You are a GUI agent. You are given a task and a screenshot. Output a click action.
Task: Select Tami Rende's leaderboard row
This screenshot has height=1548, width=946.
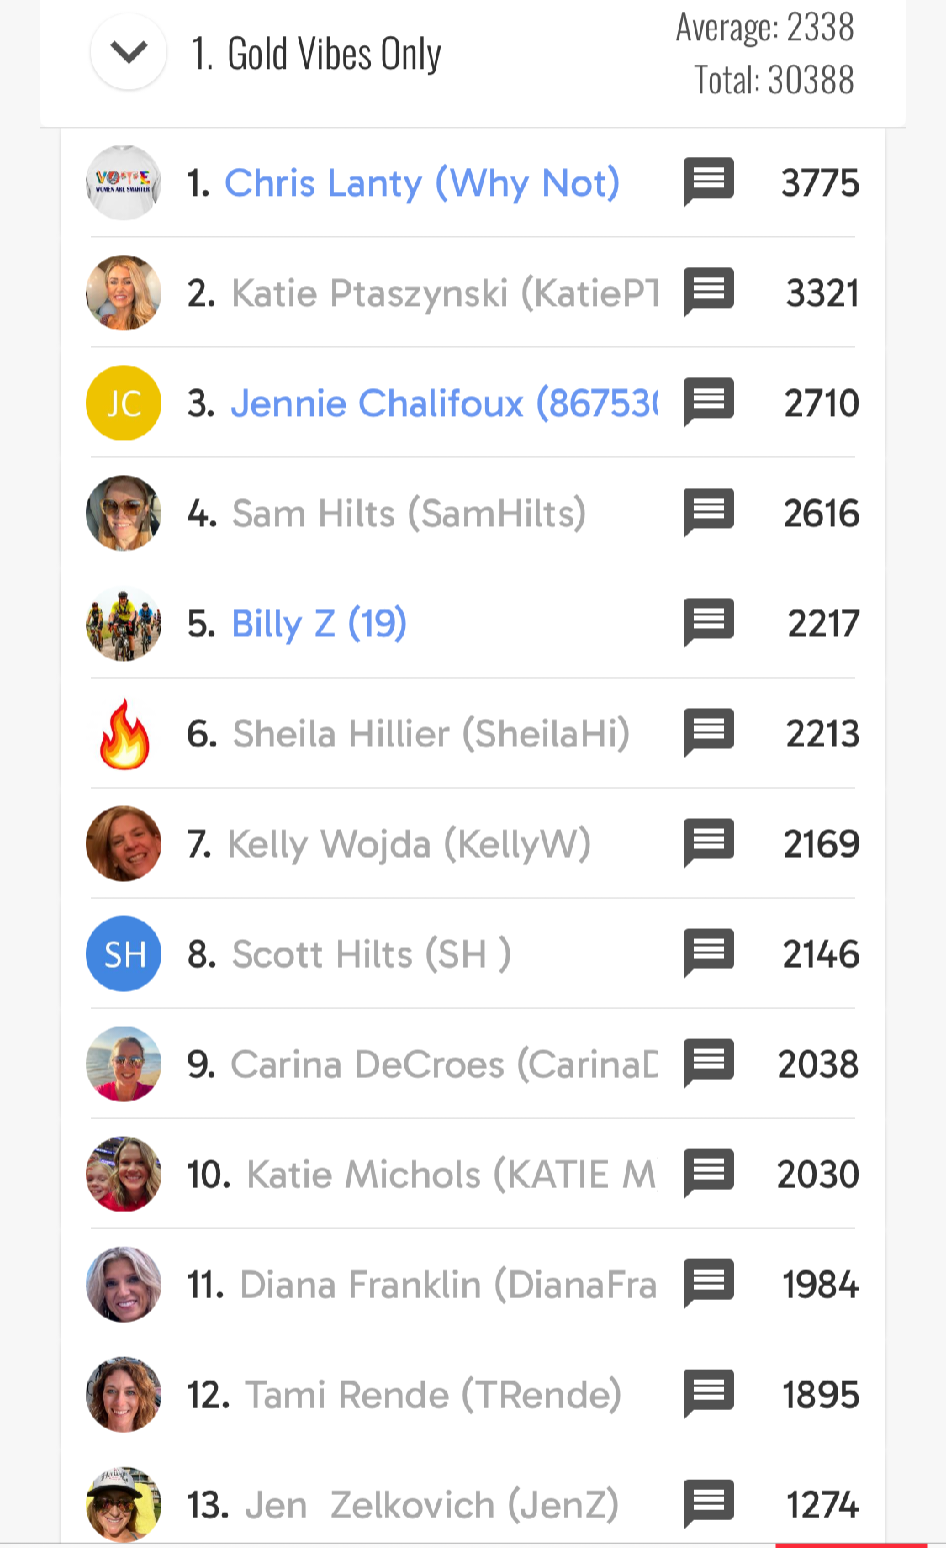[x=433, y=1394]
